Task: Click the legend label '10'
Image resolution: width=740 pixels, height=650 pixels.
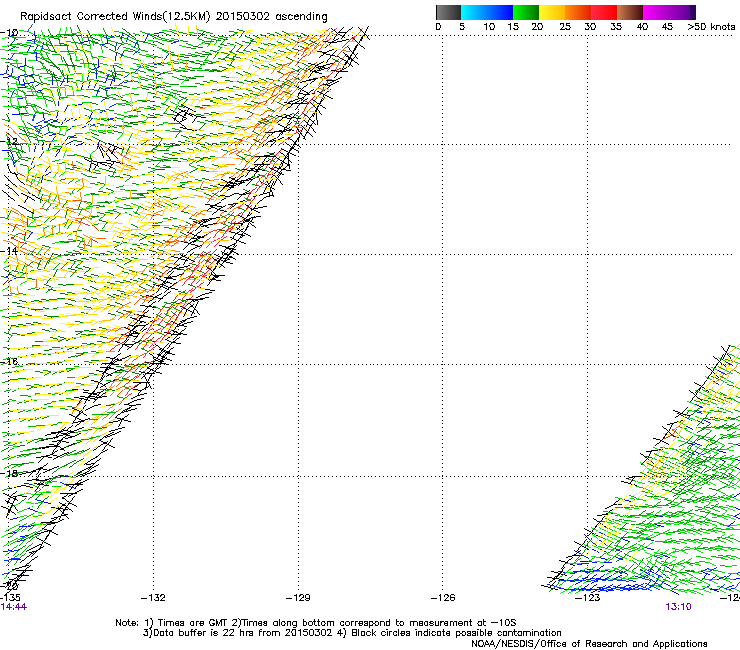Action: pos(489,27)
